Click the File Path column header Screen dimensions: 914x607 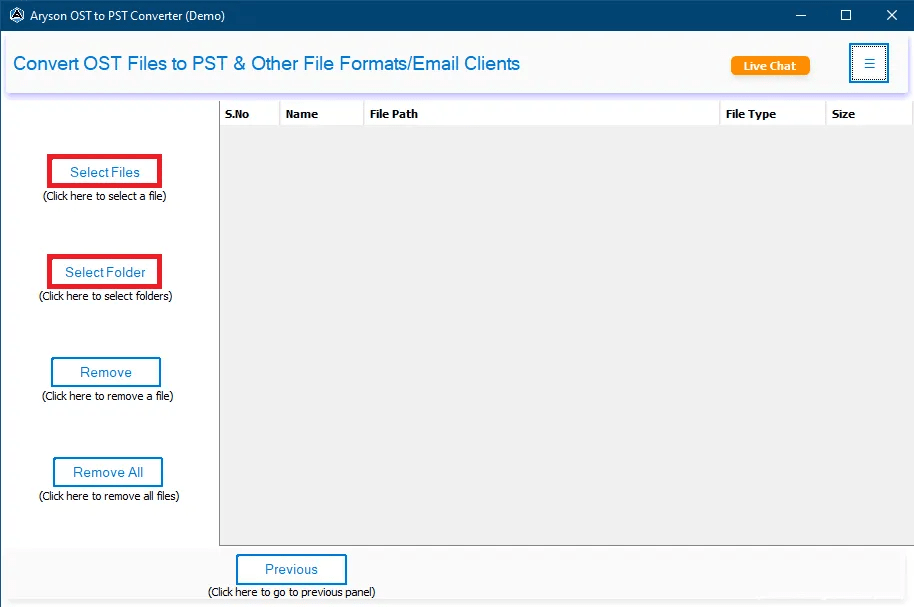[x=393, y=113]
